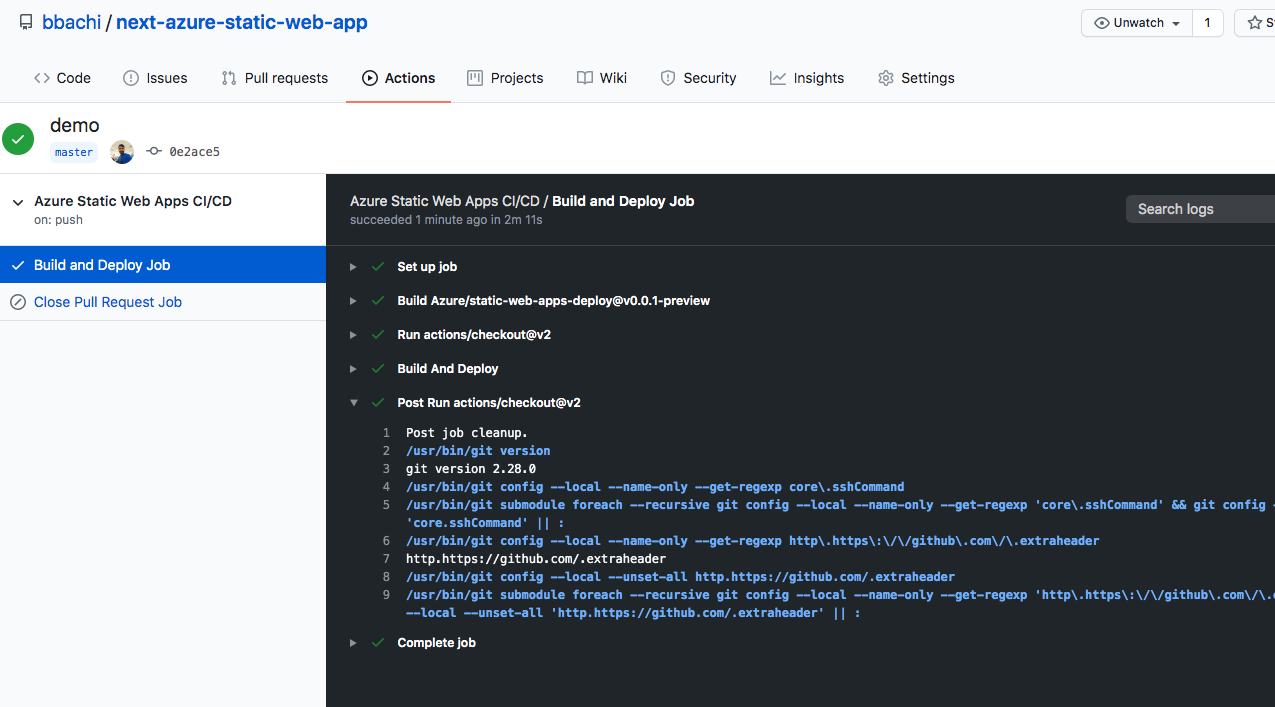Viewport: 1275px width, 707px height.
Task: Collapse Azure Static Web Apps CI/CD workflow
Action: pyautogui.click(x=18, y=202)
